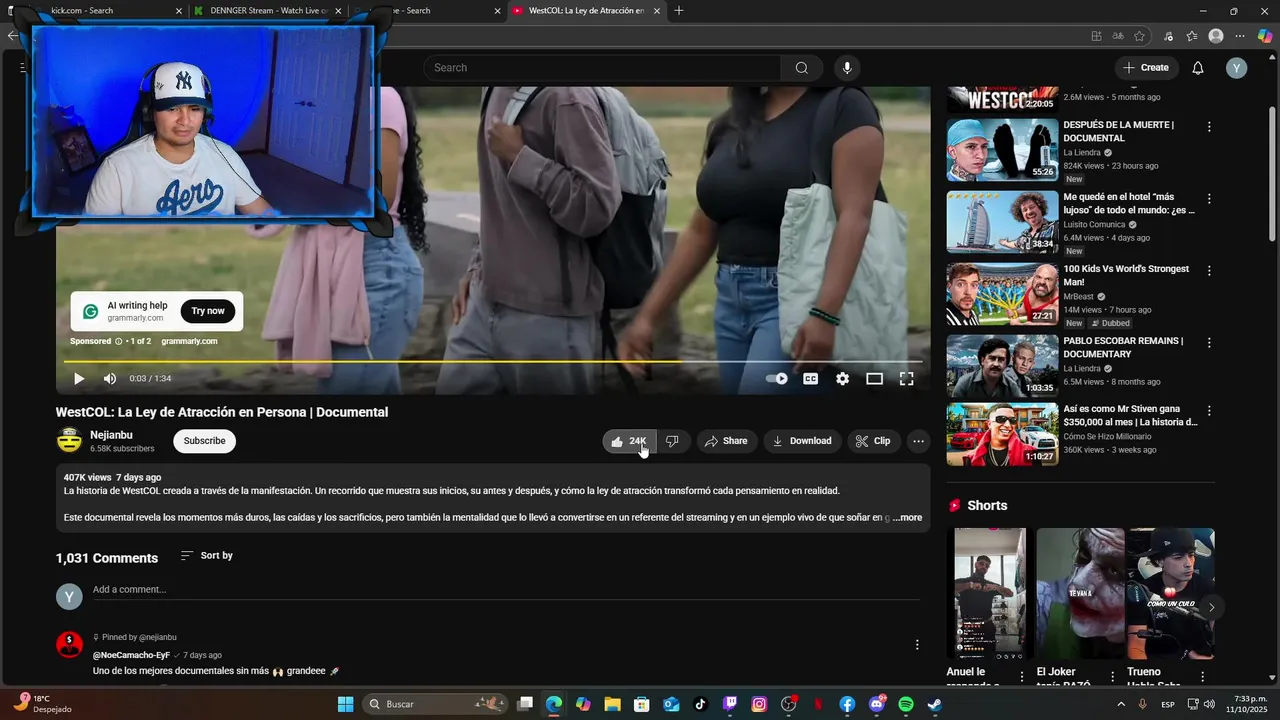Click the YouTube search magnifier button

click(x=802, y=68)
